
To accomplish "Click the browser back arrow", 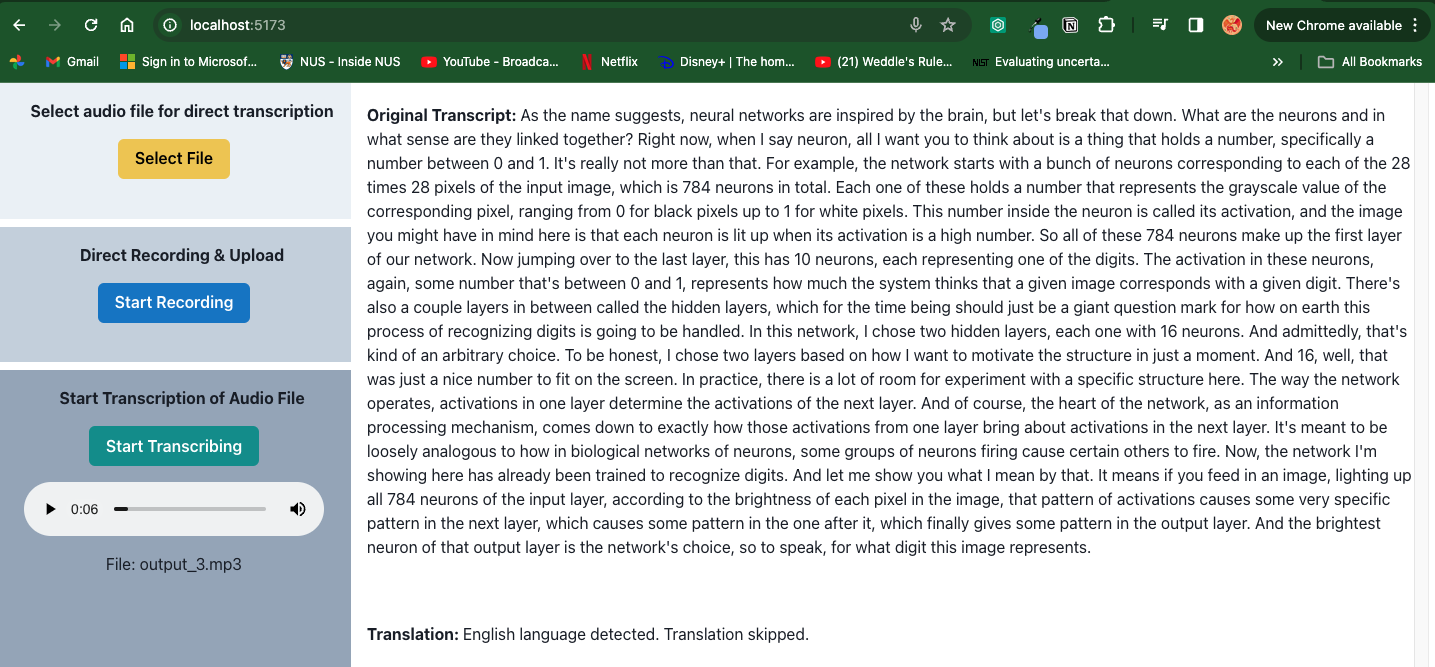I will (x=19, y=25).
